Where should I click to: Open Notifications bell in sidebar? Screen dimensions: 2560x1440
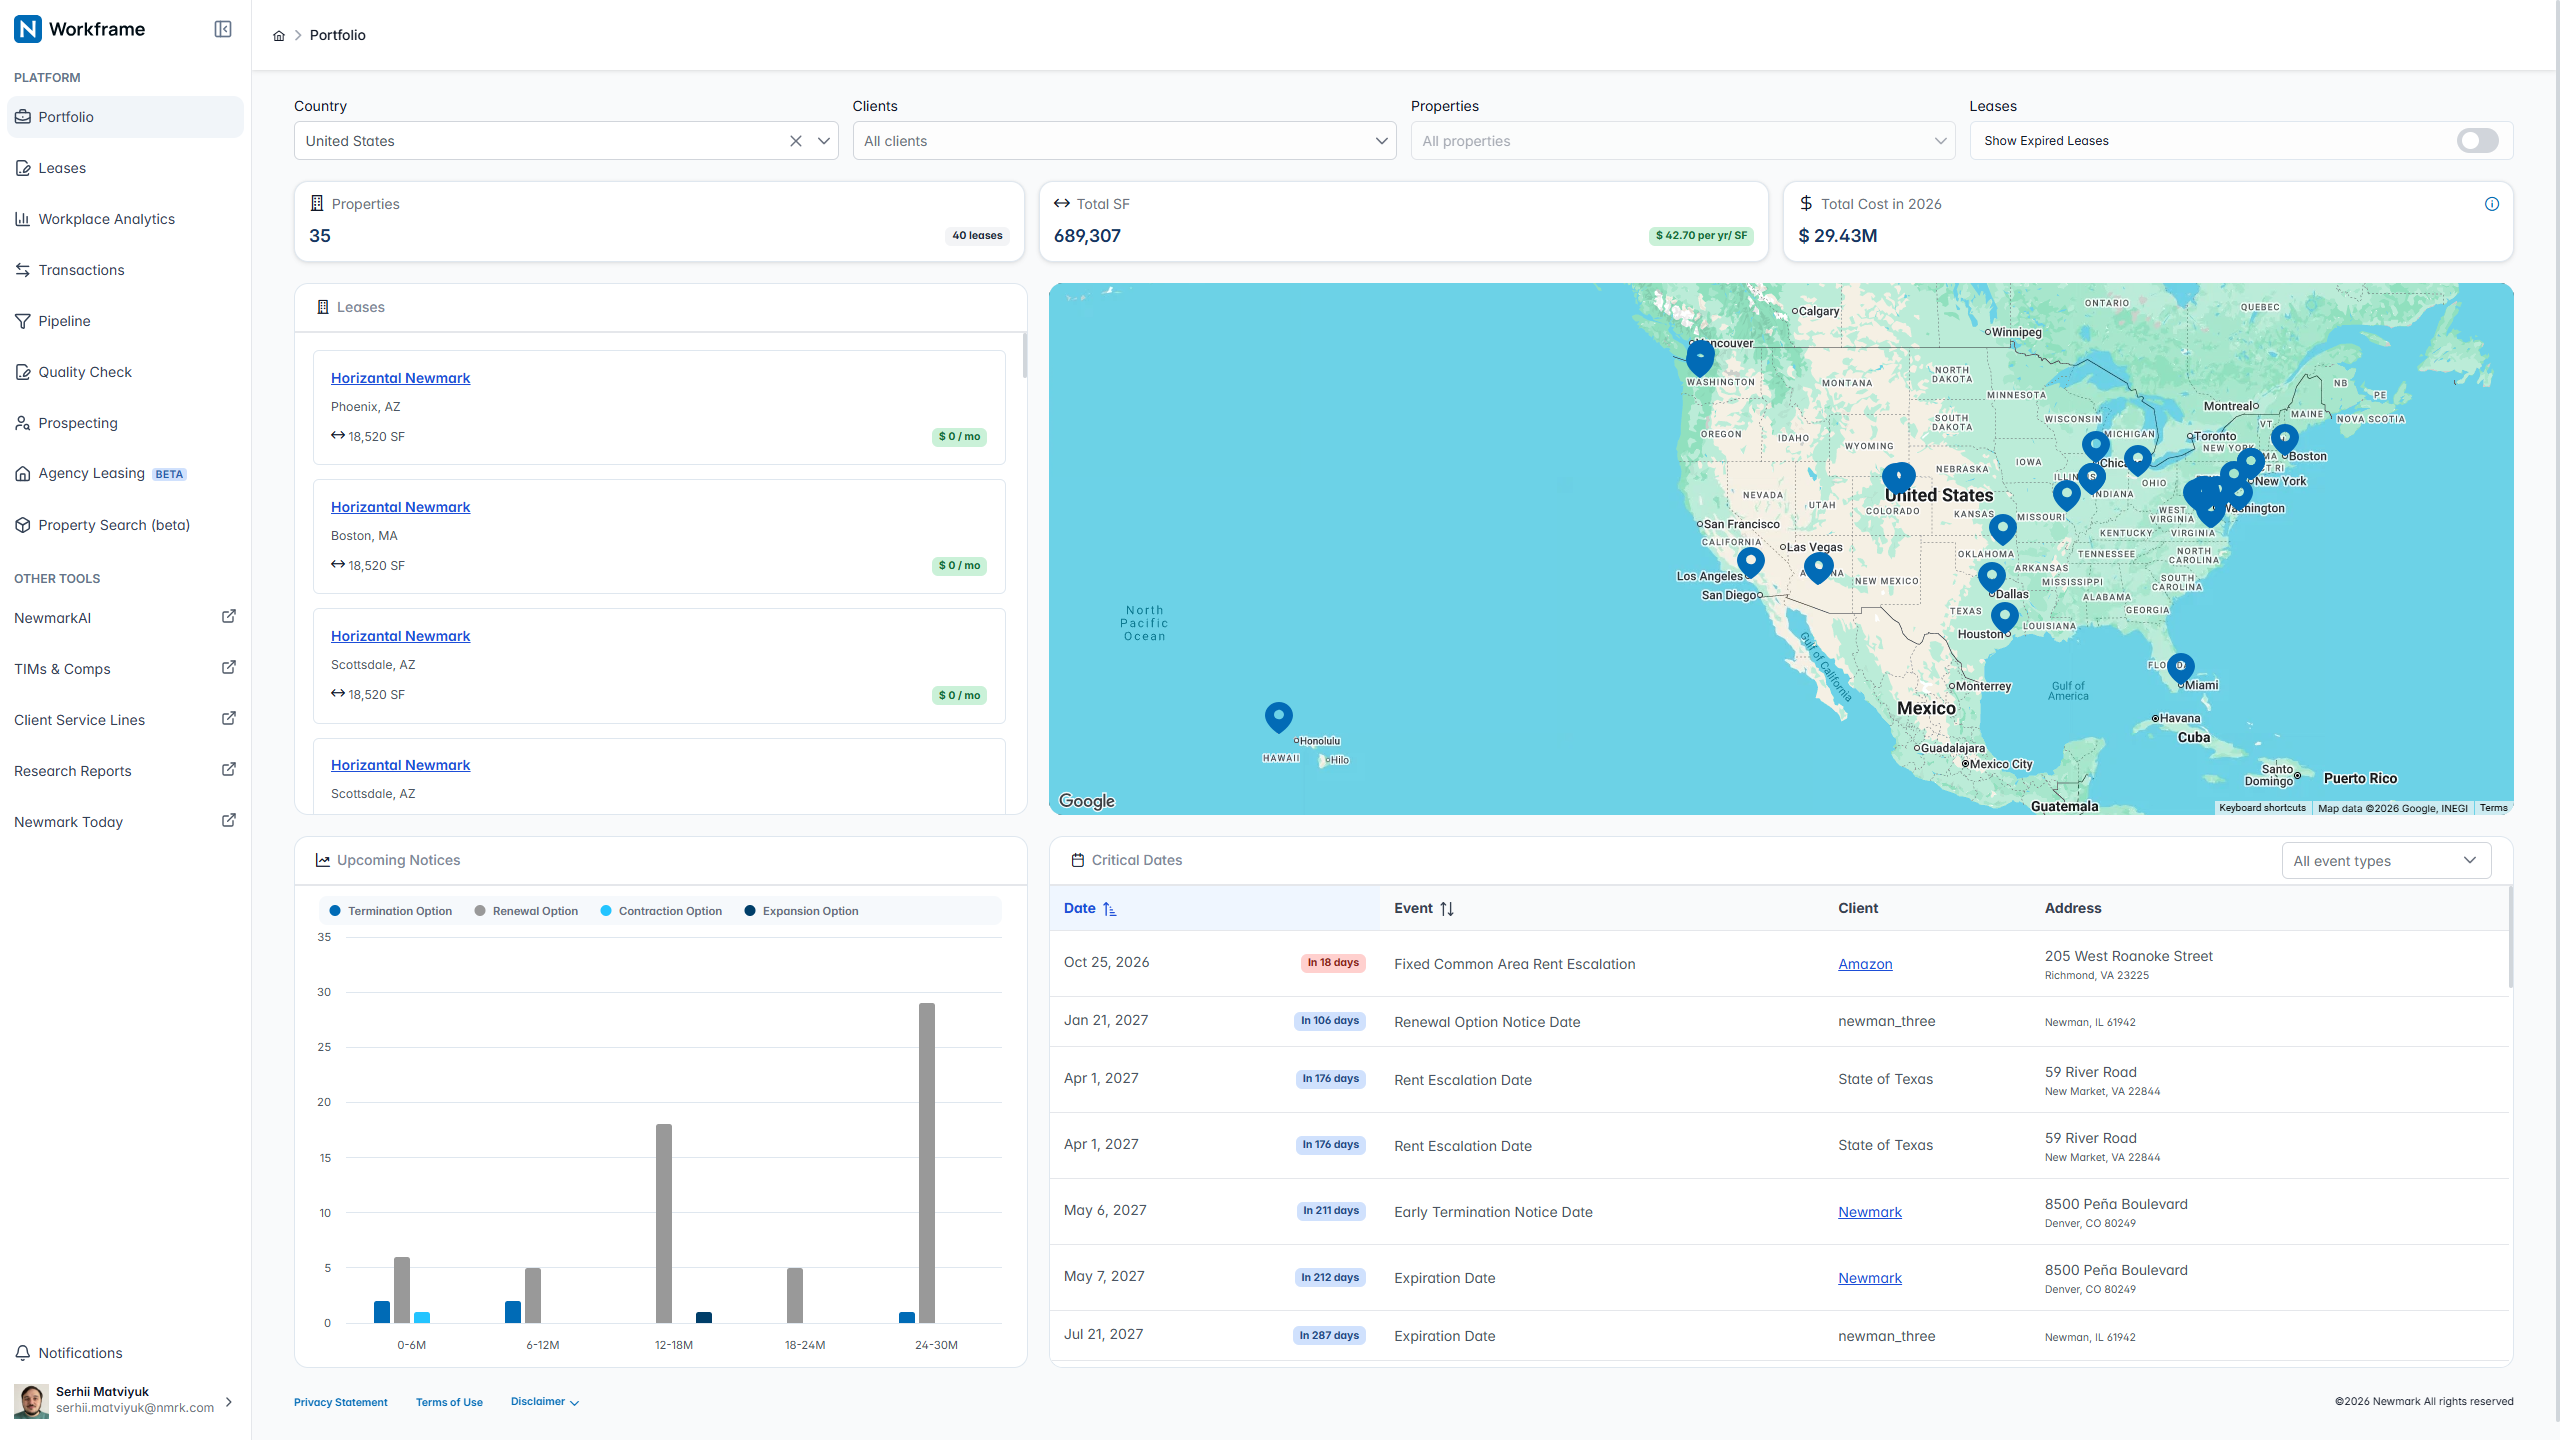point(23,1352)
